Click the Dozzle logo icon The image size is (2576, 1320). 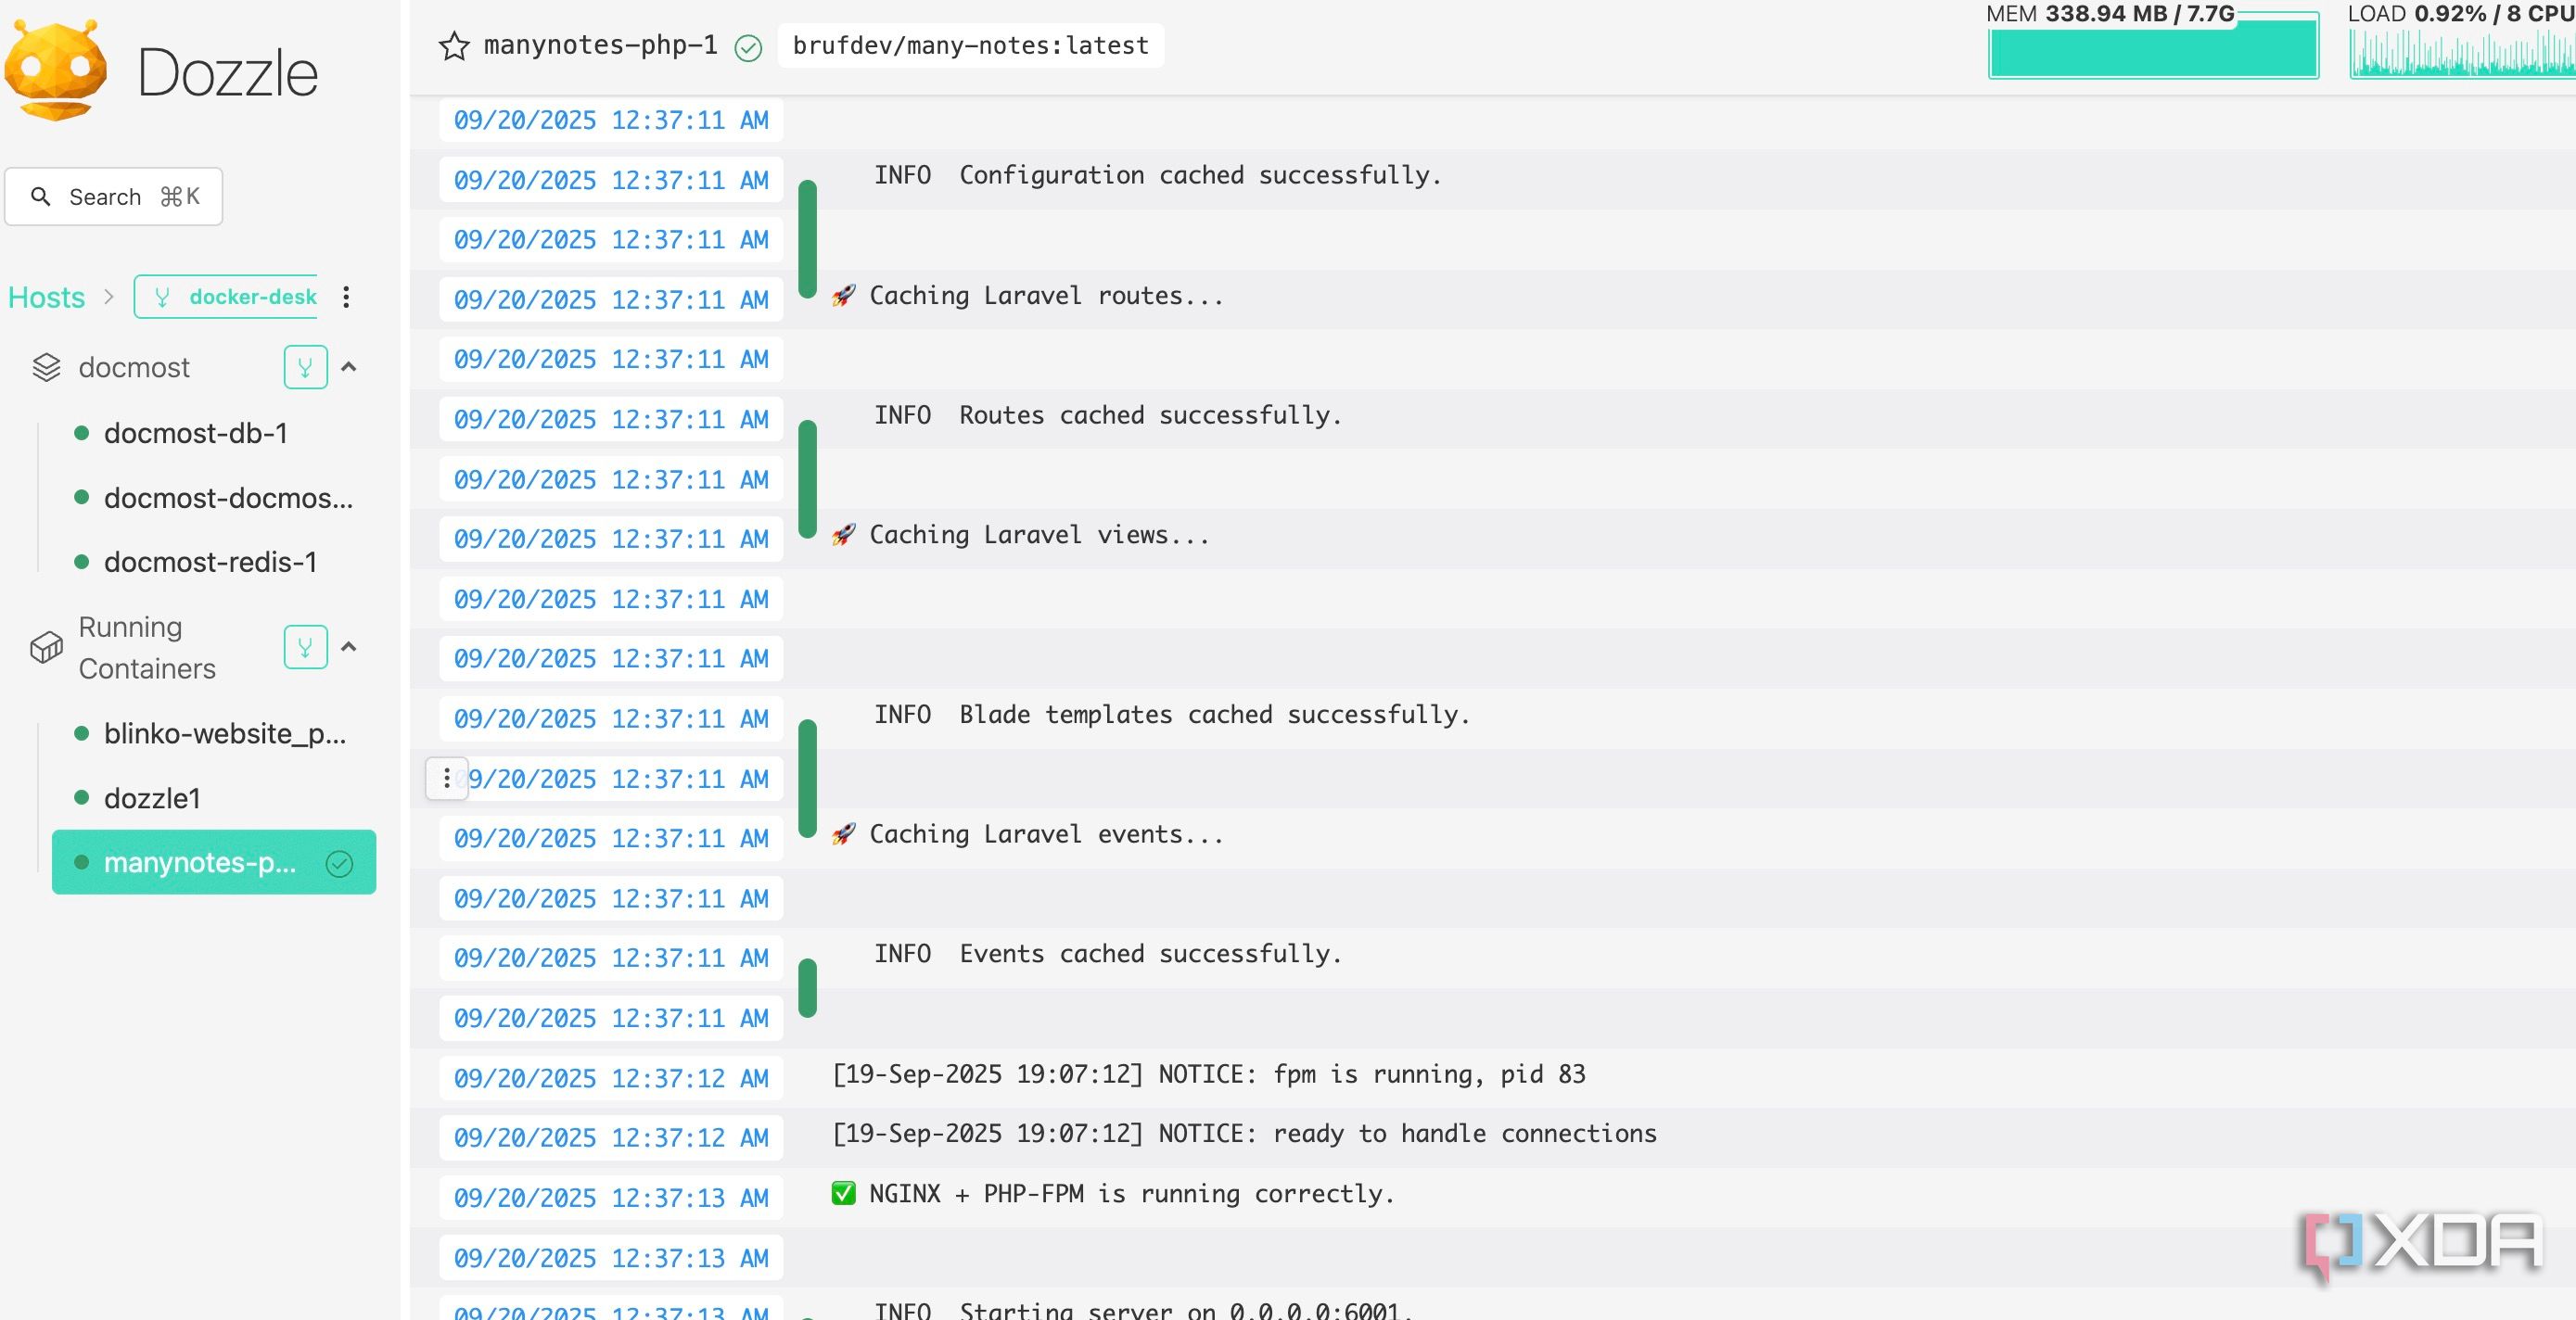56,70
